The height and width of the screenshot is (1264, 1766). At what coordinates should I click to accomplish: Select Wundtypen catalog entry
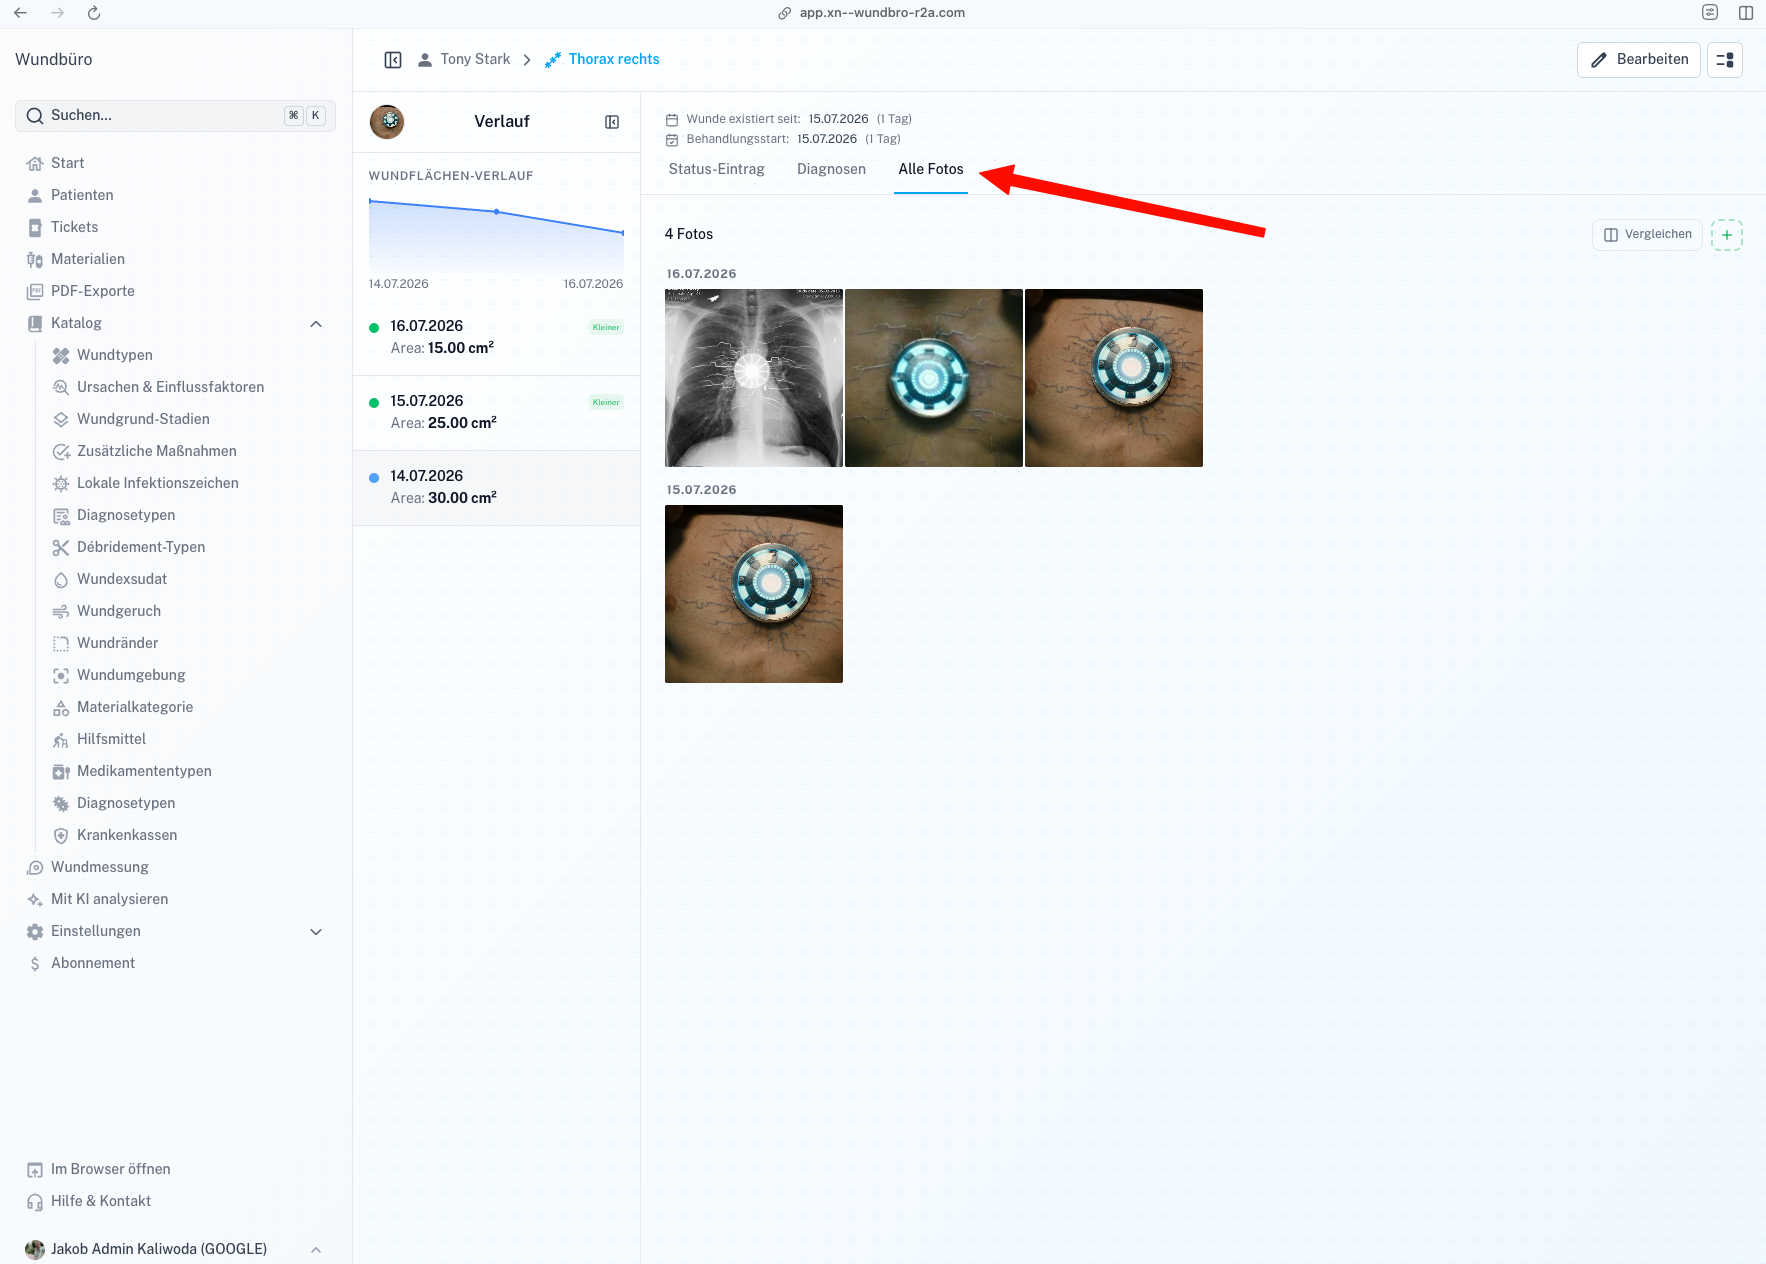[114, 355]
